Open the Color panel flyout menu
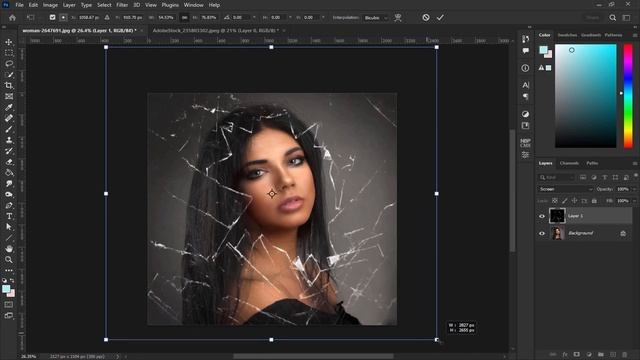 635,36
